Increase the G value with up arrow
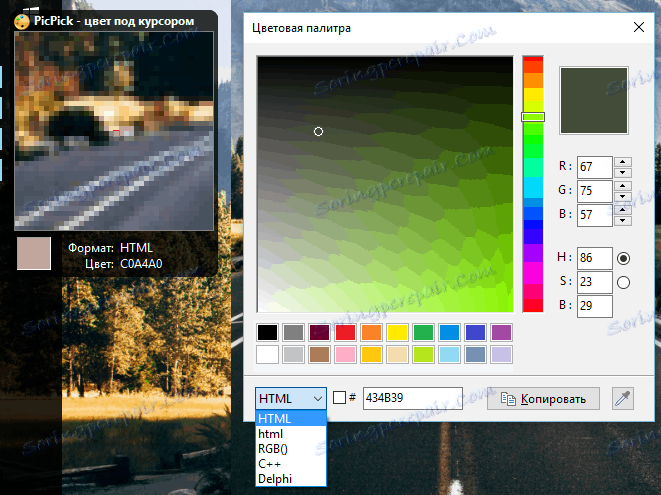The height and width of the screenshot is (495, 661). click(x=623, y=186)
